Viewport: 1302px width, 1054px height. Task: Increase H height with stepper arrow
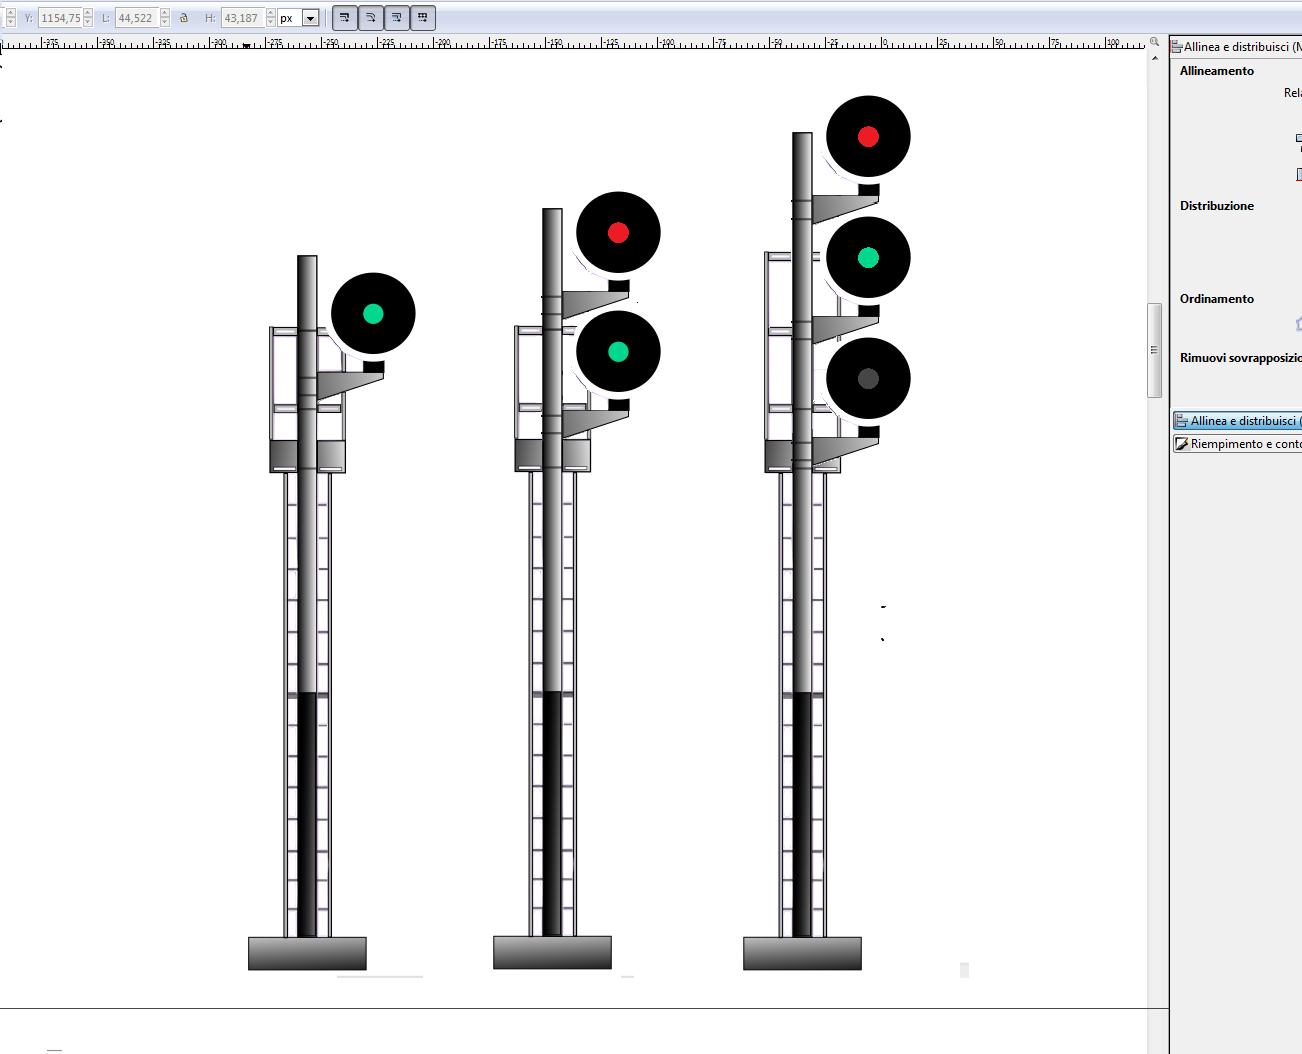tap(270, 13)
